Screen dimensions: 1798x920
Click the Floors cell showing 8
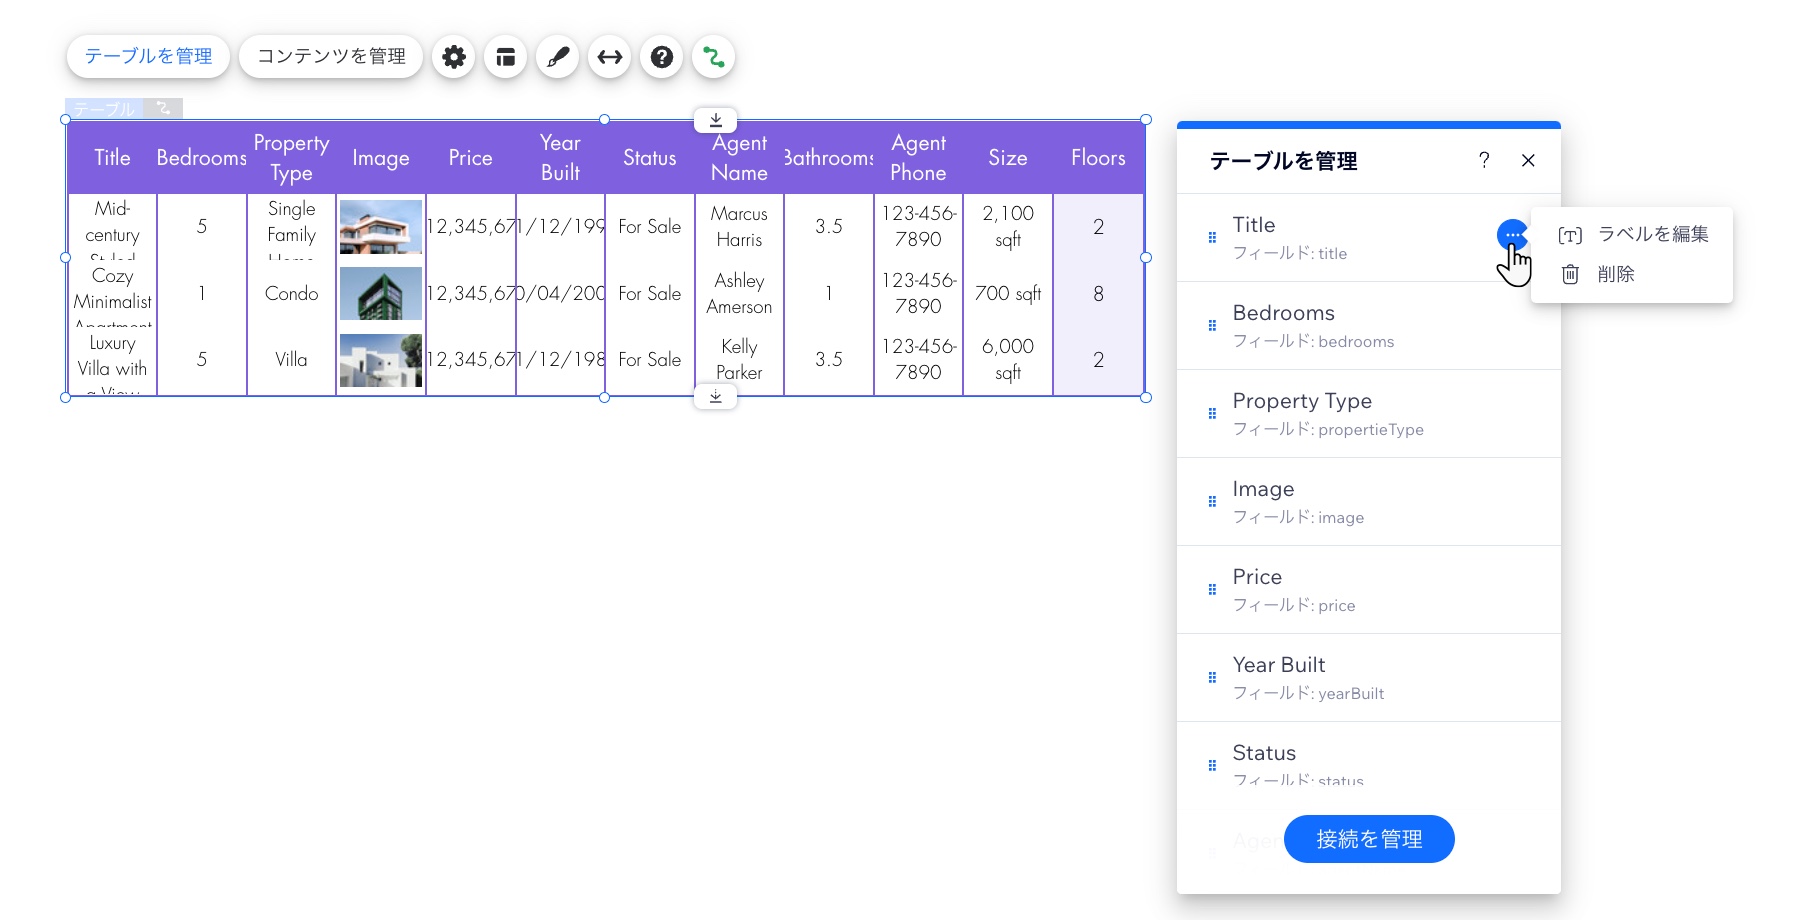(x=1098, y=293)
